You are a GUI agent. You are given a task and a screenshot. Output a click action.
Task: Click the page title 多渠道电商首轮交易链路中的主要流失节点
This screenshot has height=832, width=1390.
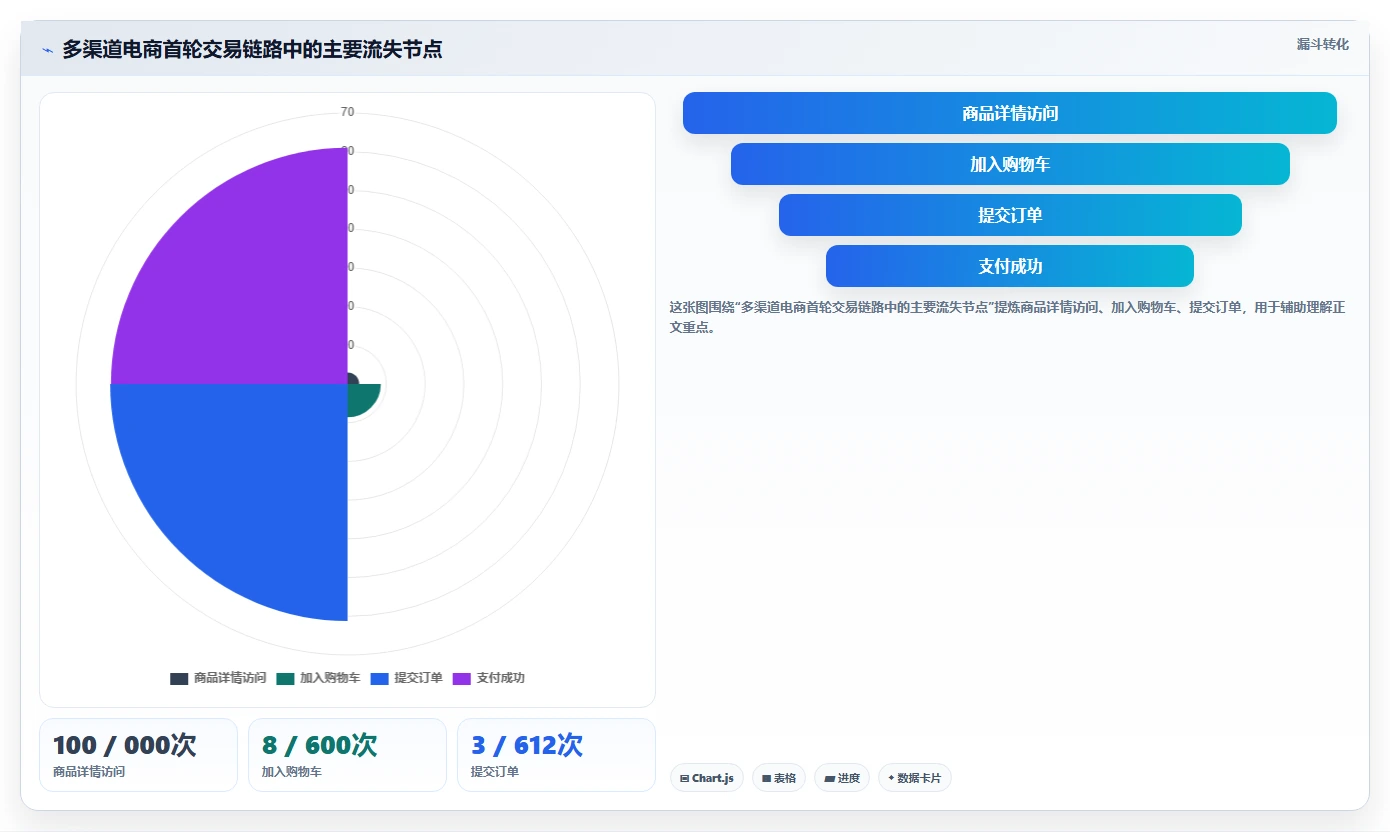tap(252, 49)
